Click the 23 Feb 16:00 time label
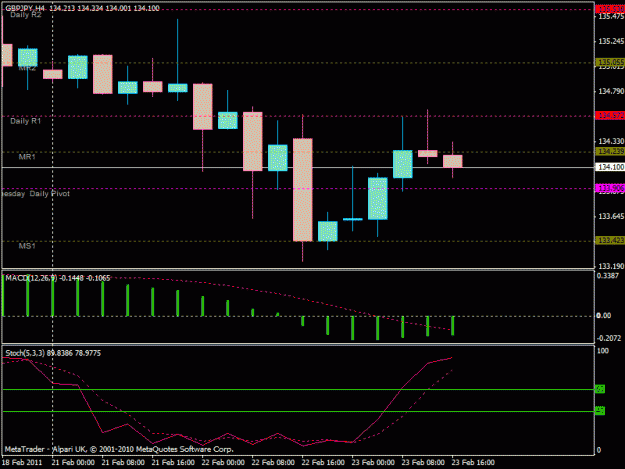This screenshot has width=625, height=469. point(473,463)
